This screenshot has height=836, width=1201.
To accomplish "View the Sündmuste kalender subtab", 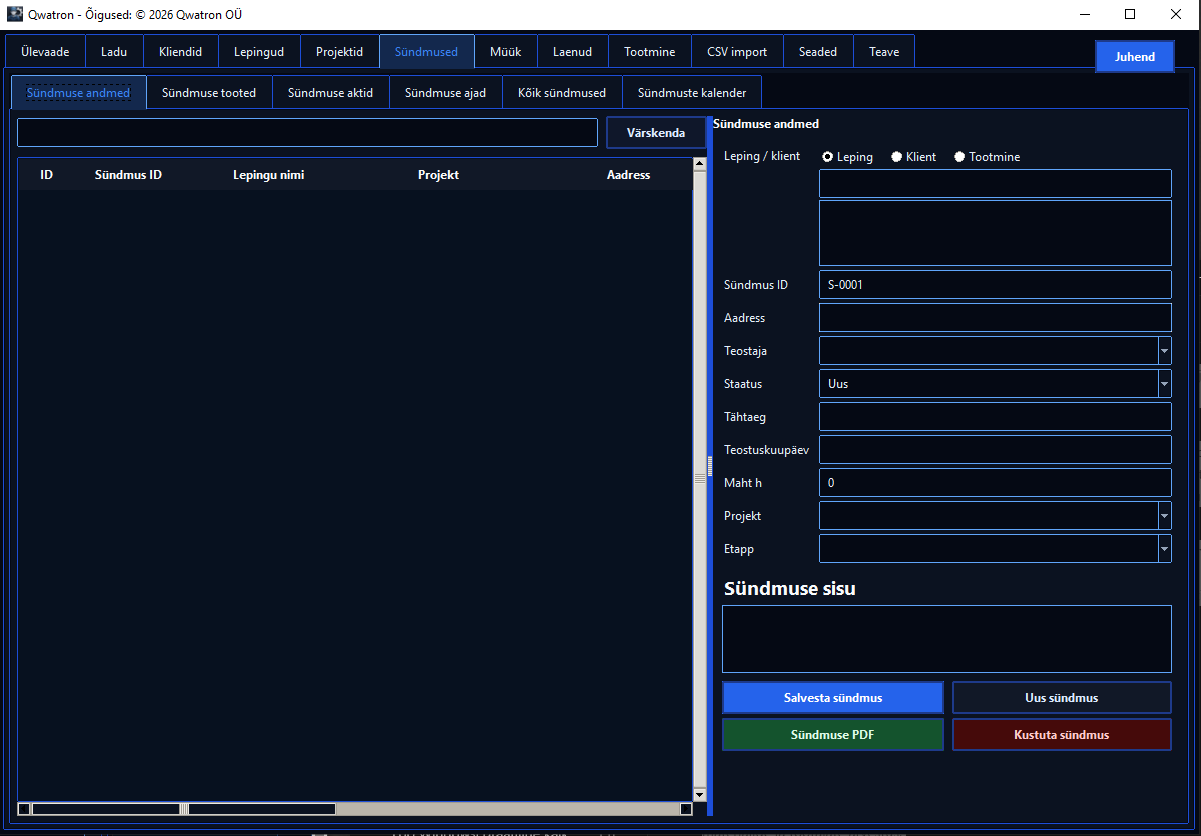I will point(692,93).
